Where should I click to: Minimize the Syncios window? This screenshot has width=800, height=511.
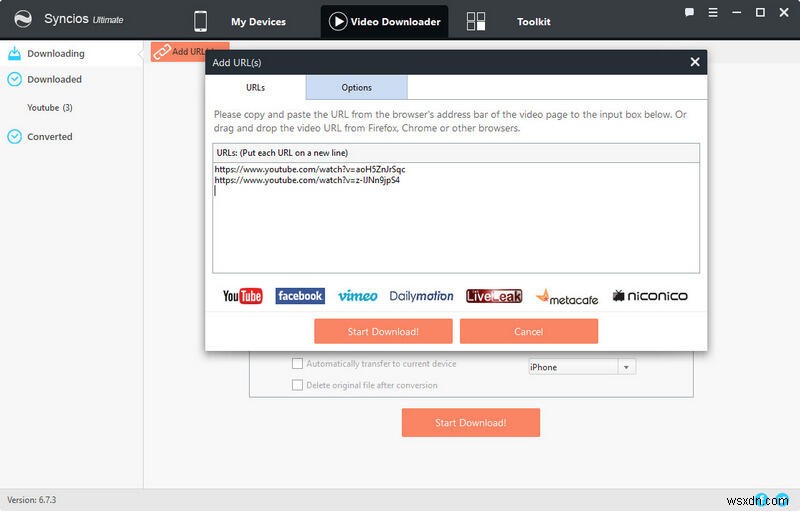point(736,12)
